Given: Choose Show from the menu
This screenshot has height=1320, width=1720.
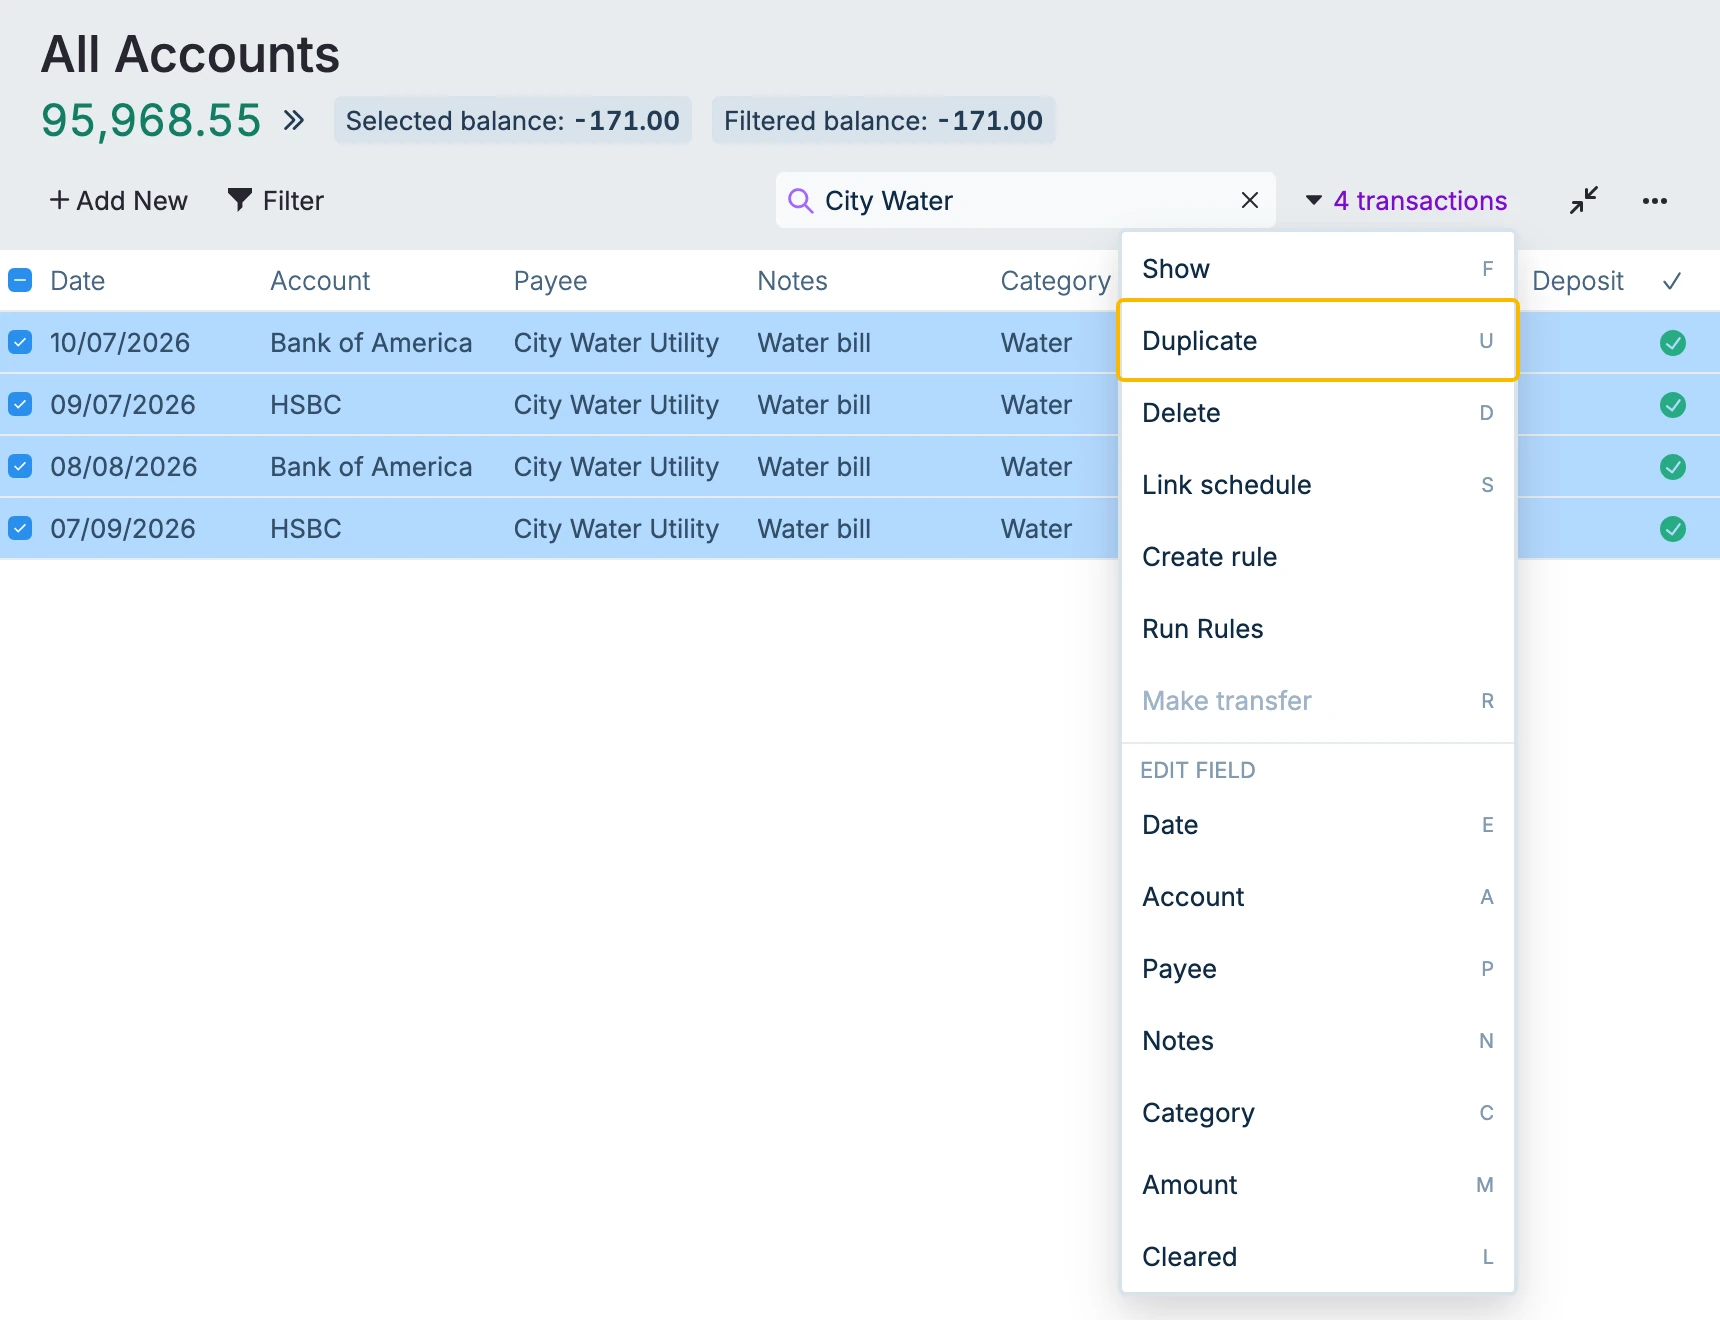Looking at the screenshot, I should (1318, 269).
